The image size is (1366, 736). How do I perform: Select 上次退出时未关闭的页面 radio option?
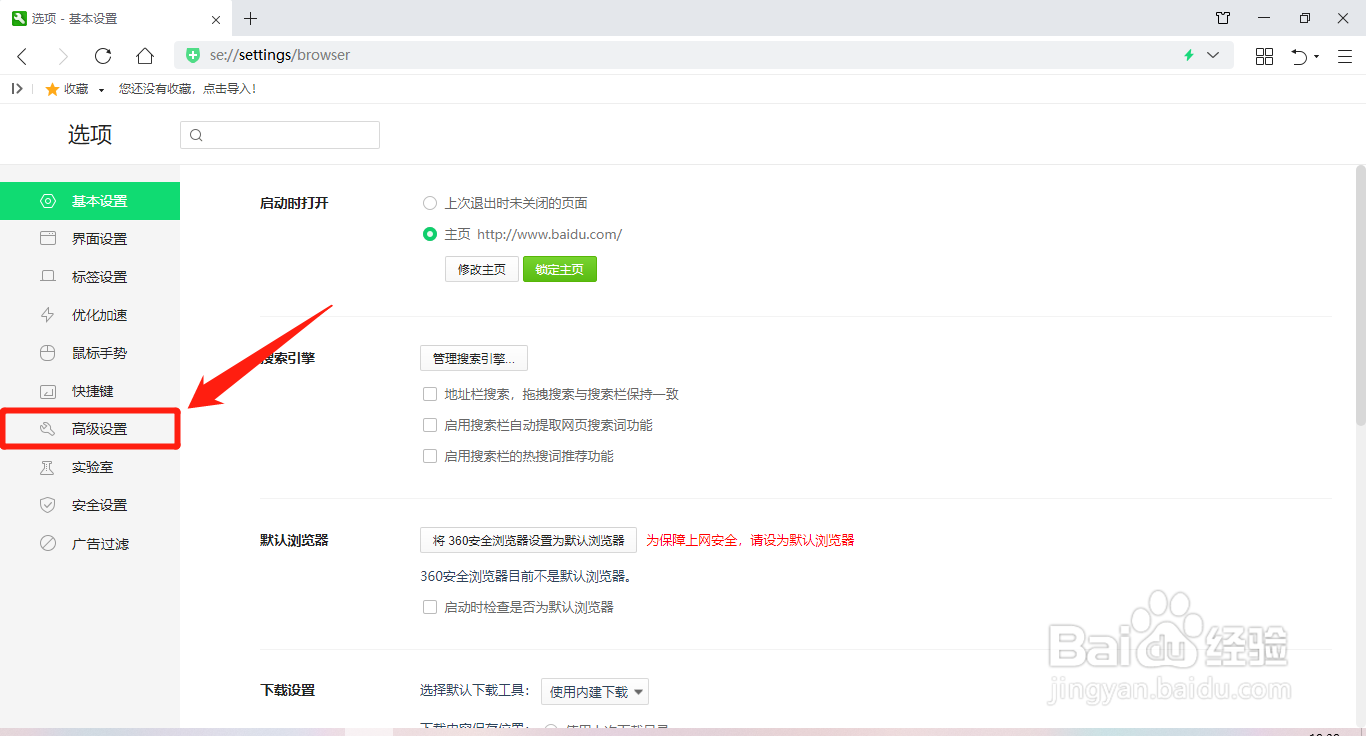[430, 203]
